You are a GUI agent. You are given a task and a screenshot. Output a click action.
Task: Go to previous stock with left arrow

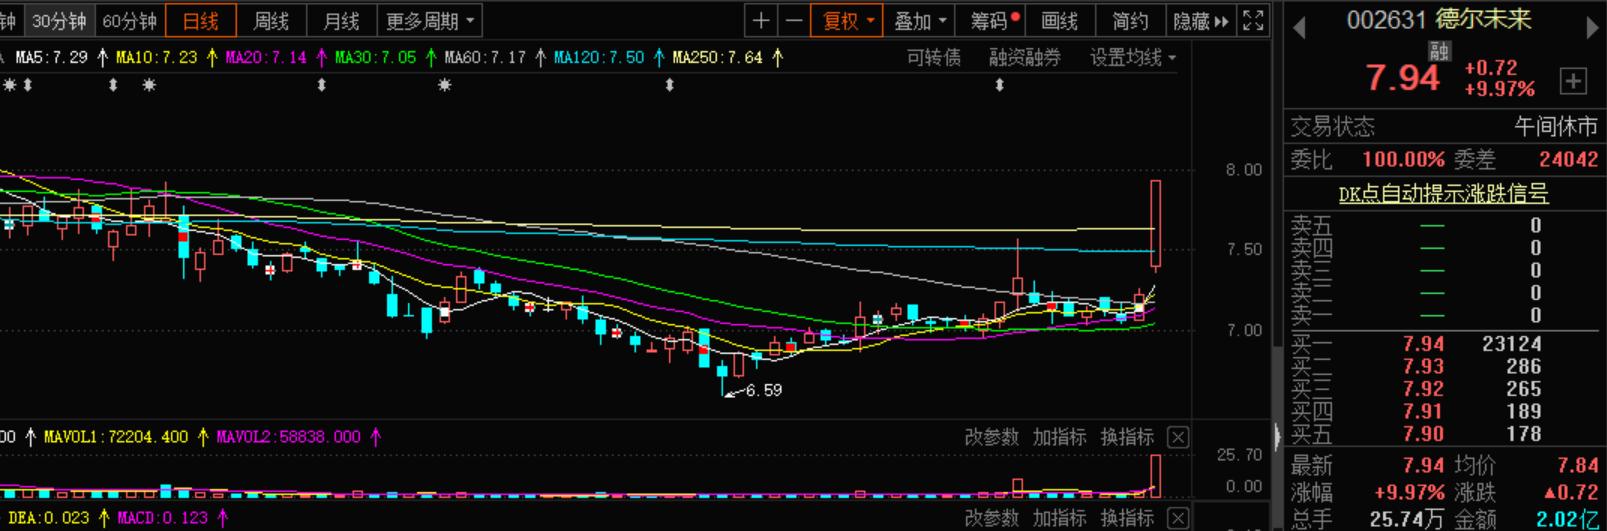(x=1299, y=27)
